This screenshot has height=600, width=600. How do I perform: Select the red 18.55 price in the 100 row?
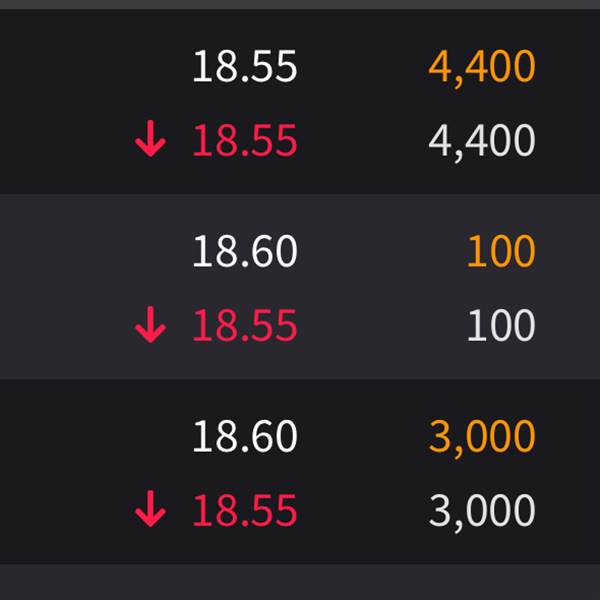tap(244, 326)
